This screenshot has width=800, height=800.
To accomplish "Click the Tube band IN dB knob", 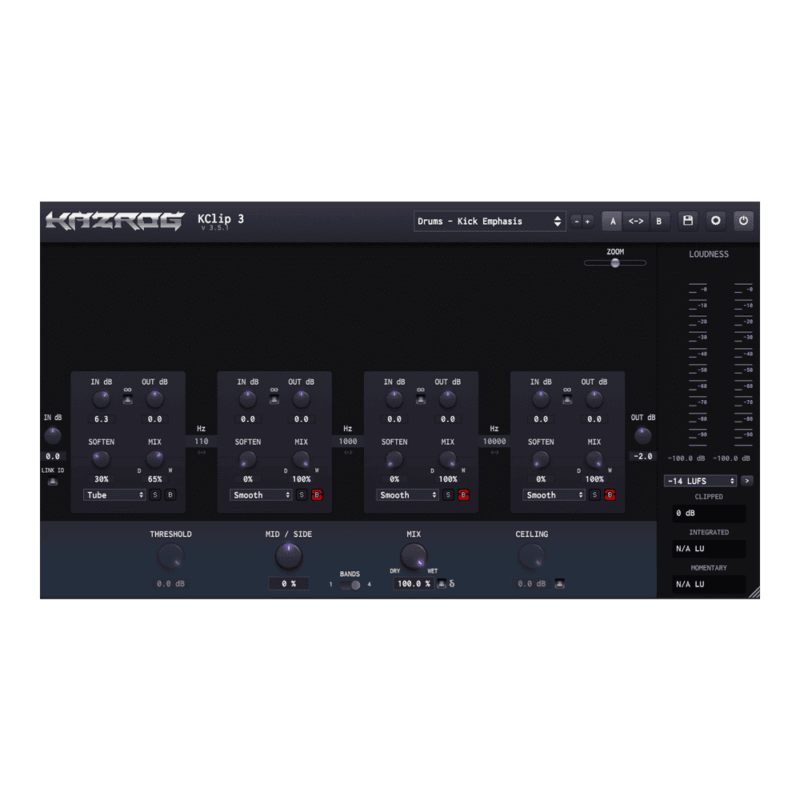I will click(101, 399).
